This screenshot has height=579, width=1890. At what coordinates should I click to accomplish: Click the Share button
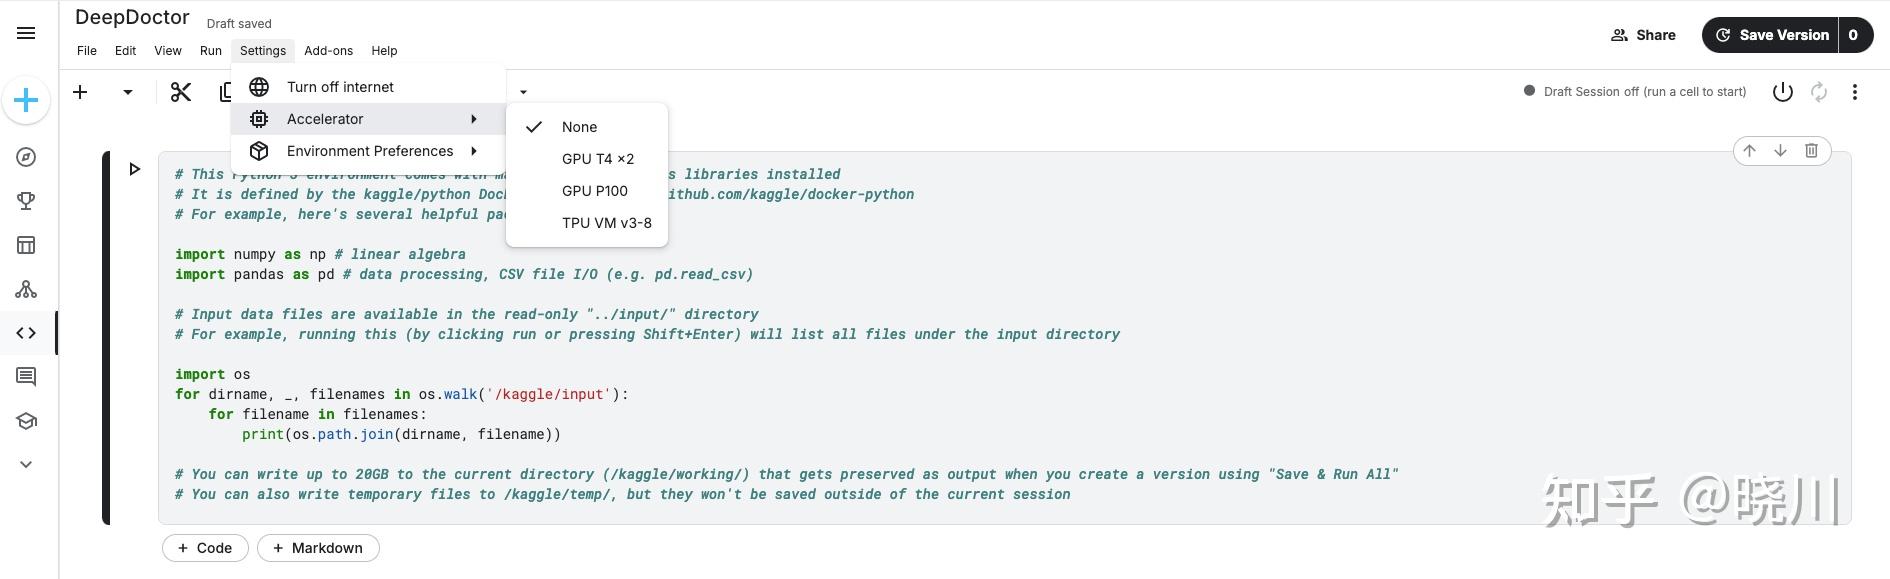1643,34
